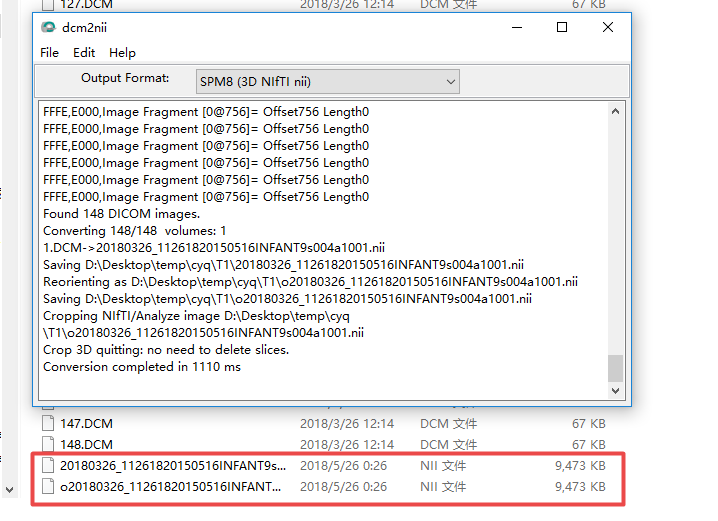The width and height of the screenshot is (718, 521).
Task: Click the 'Reorienting as' log line
Action: (x=310, y=282)
